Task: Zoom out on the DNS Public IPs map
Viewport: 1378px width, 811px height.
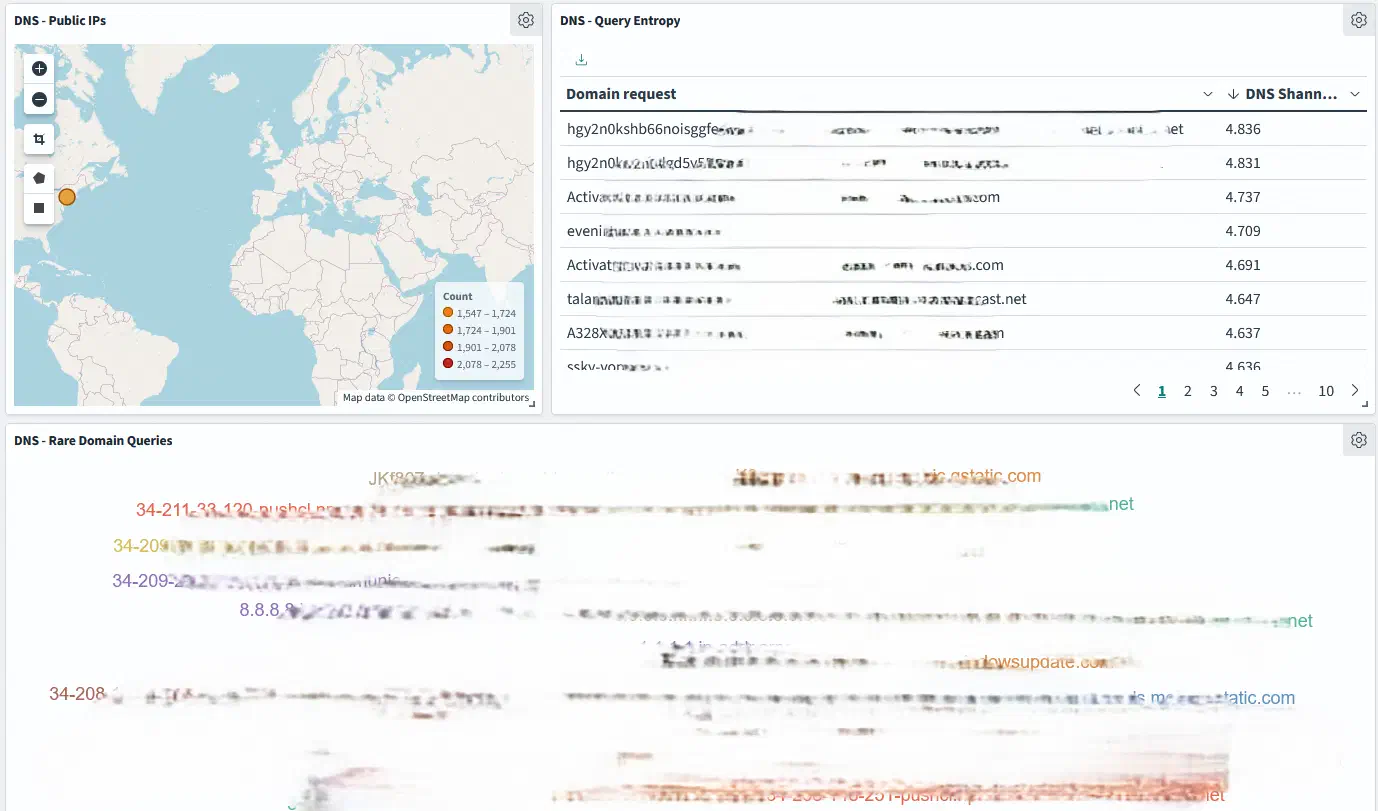Action: 39,99
